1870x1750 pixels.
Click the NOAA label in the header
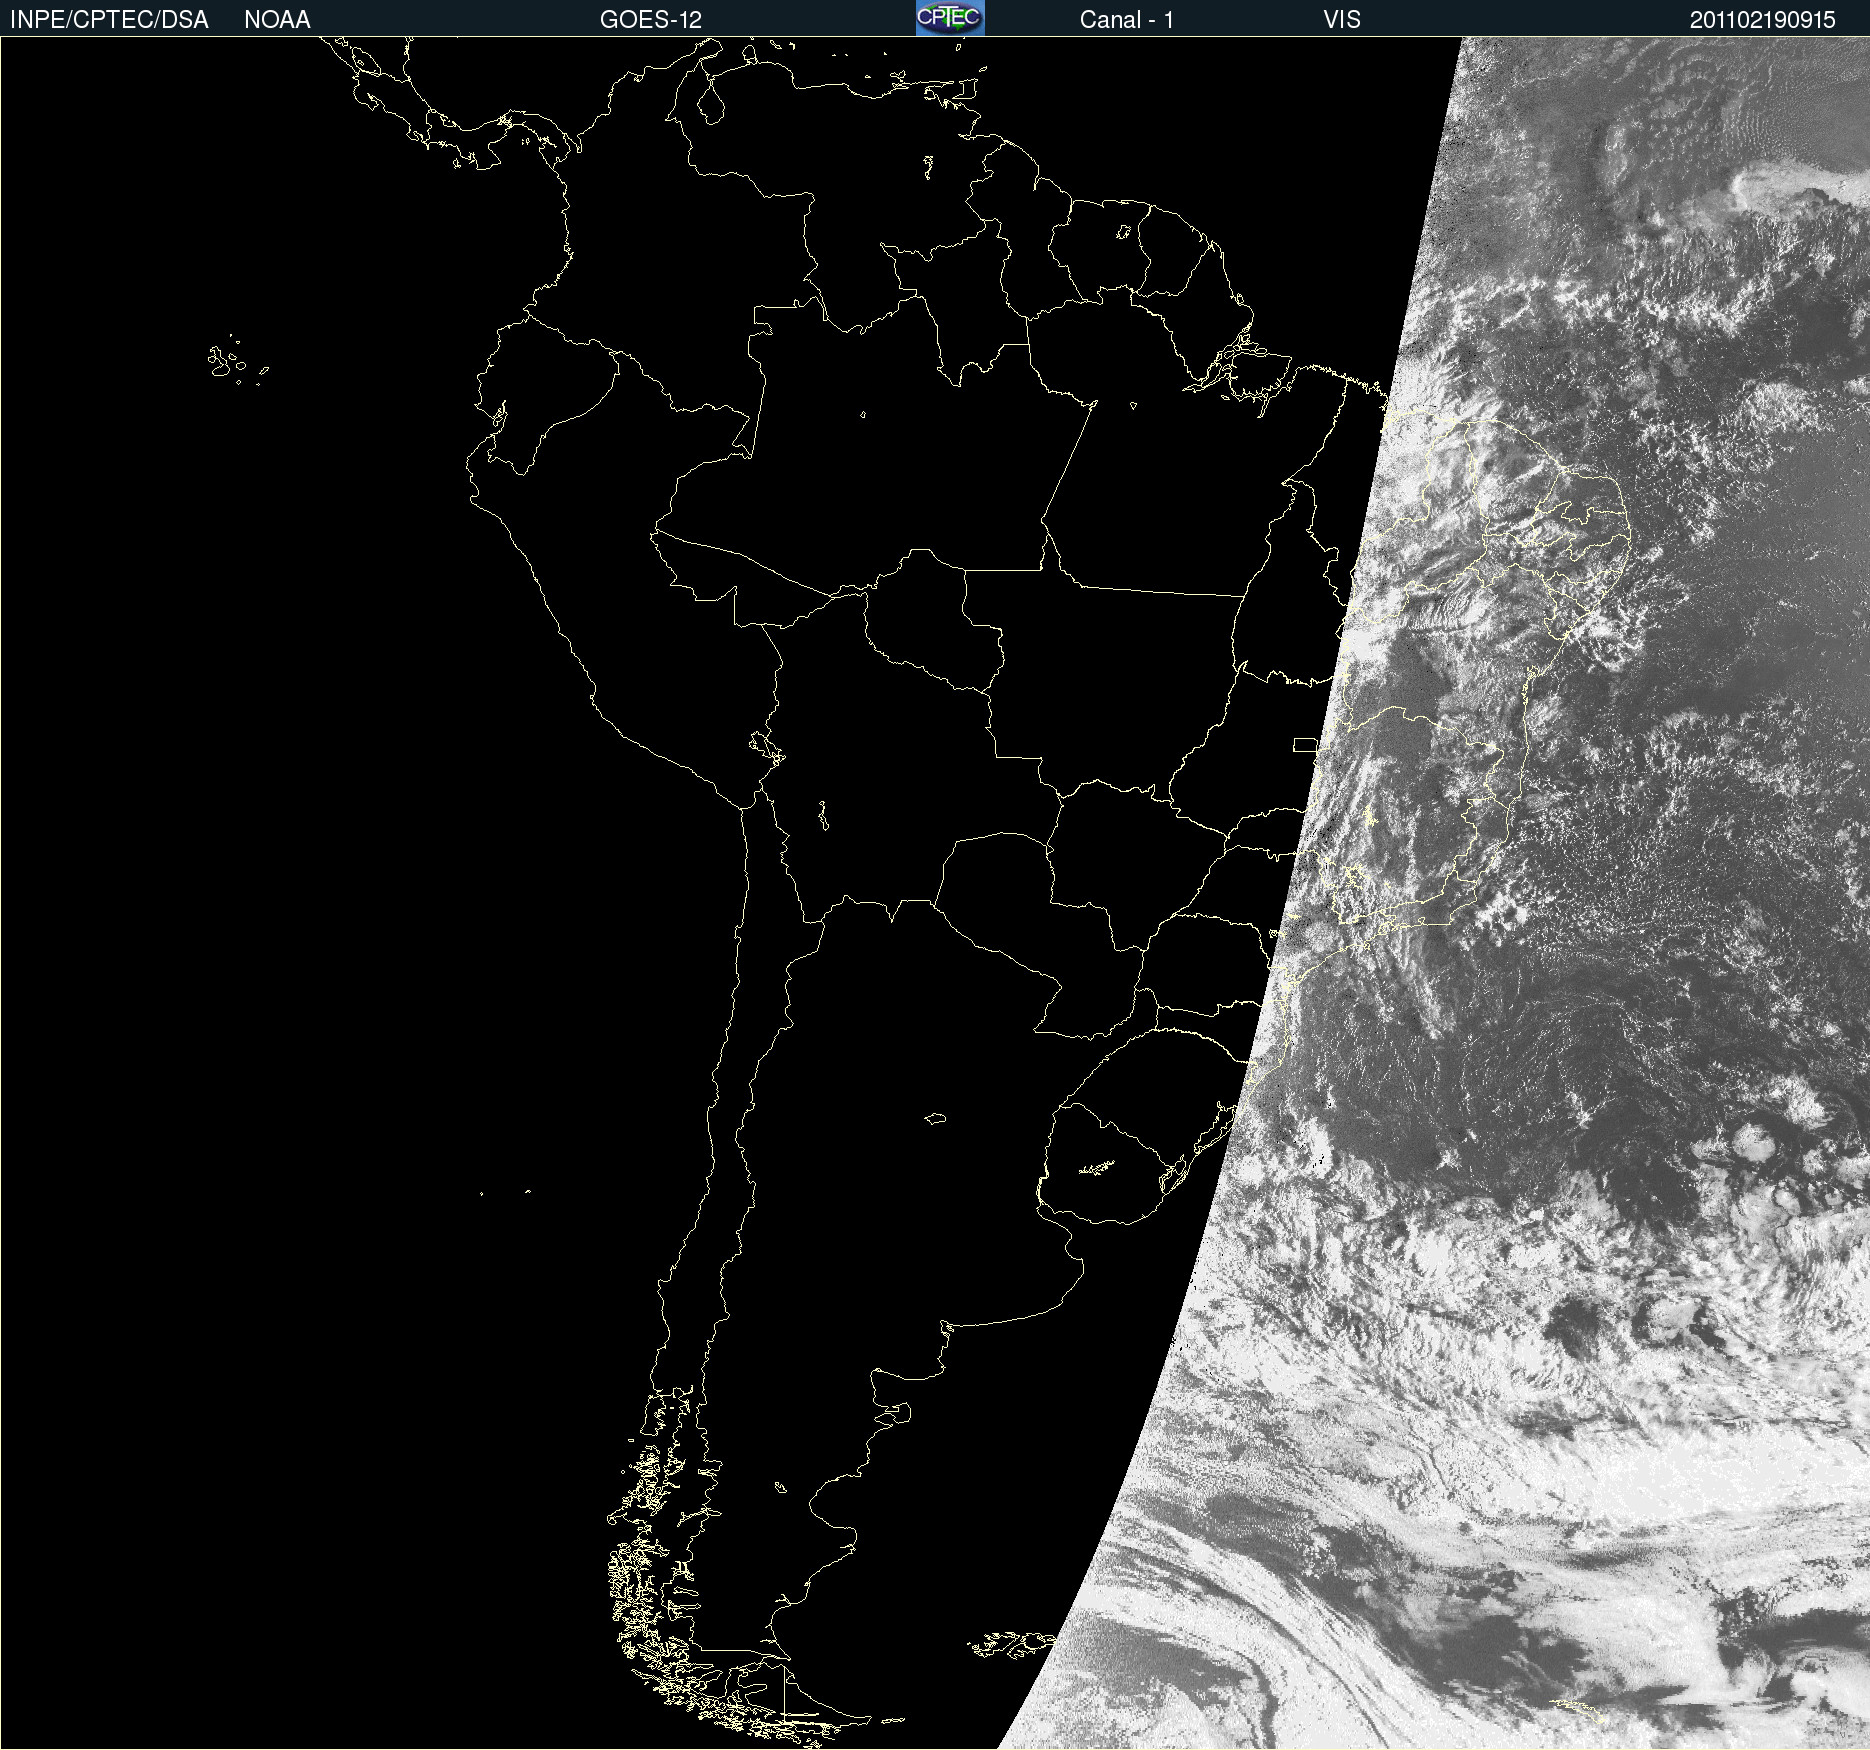click(277, 20)
